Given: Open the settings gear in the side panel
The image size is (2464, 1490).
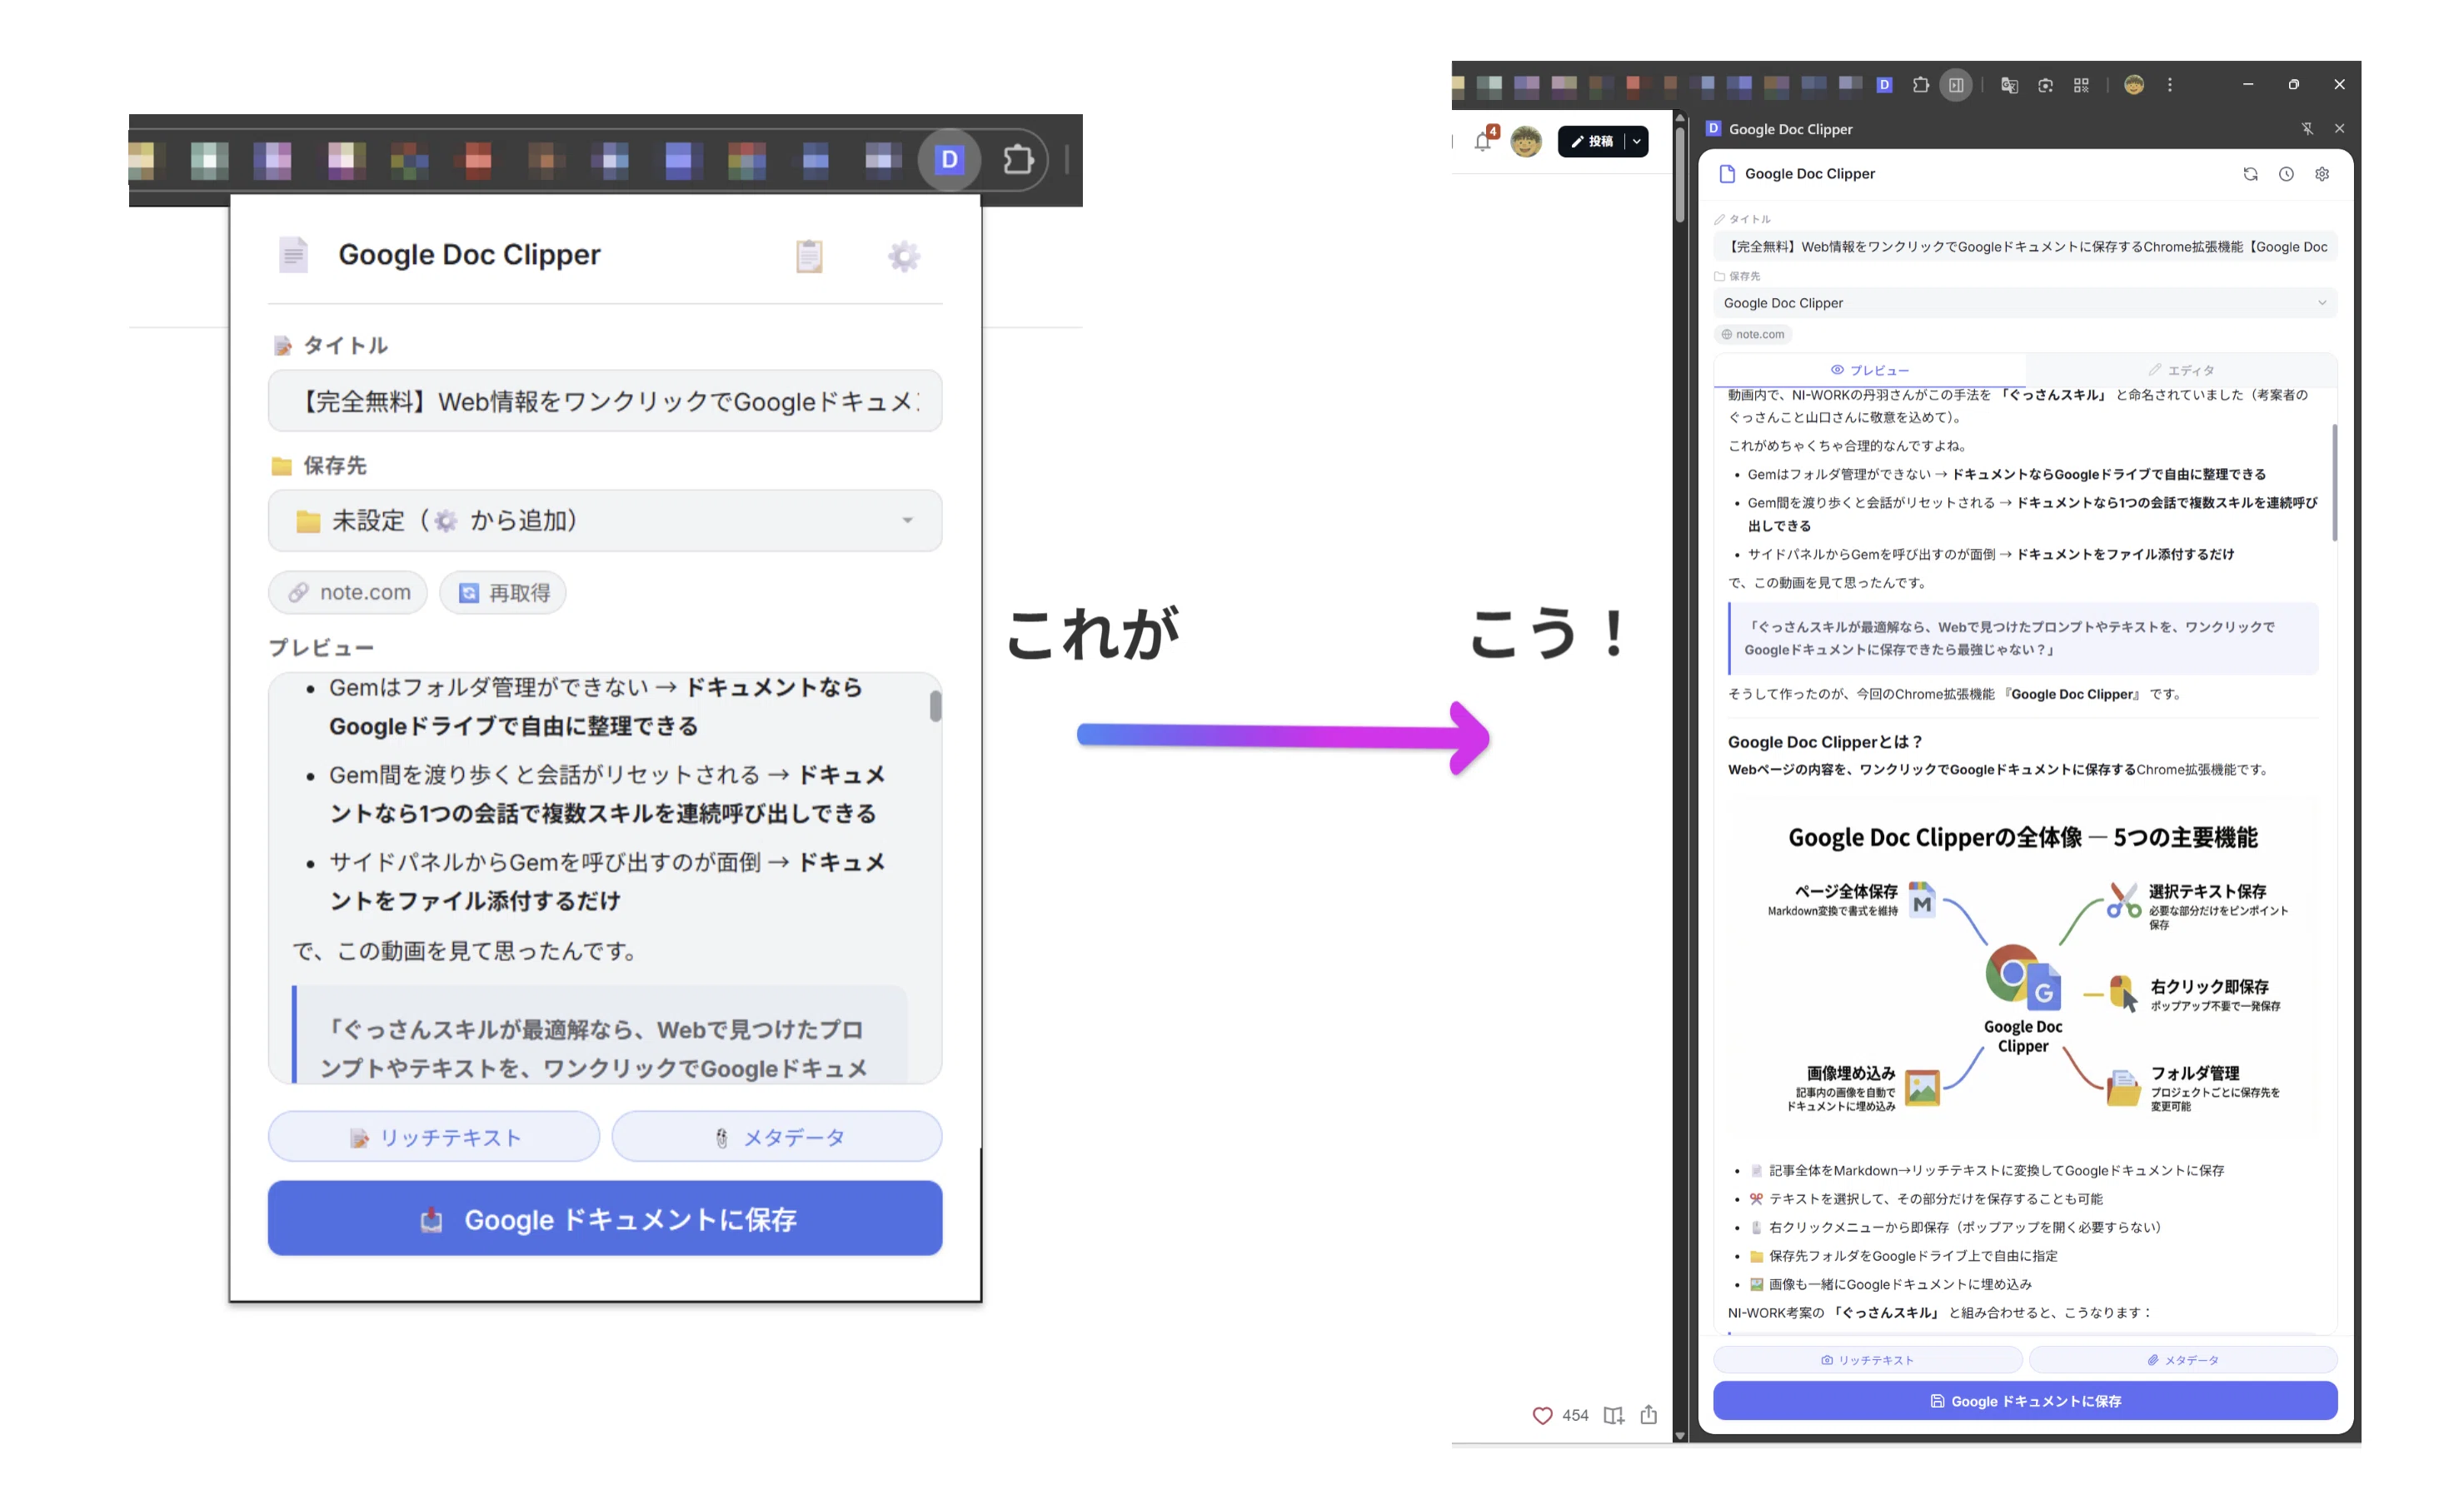Looking at the screenshot, I should click(x=2322, y=174).
